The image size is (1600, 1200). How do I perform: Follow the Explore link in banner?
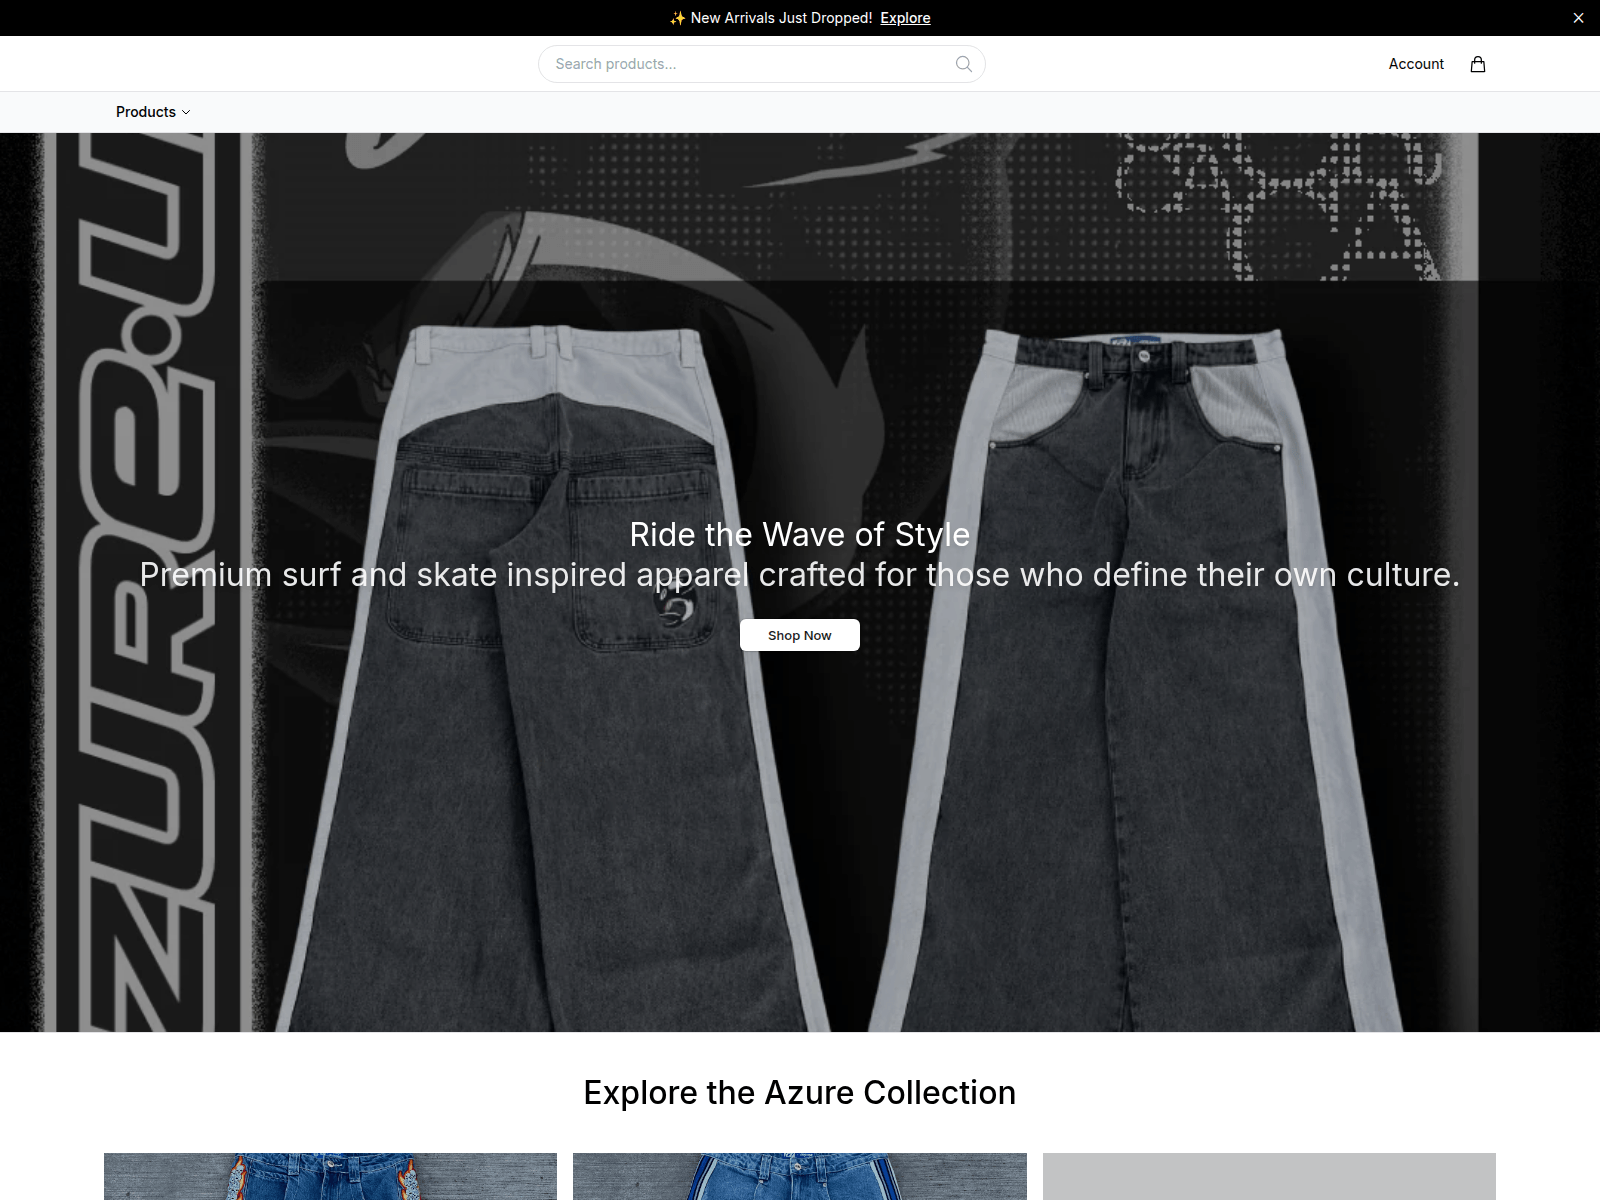905,18
